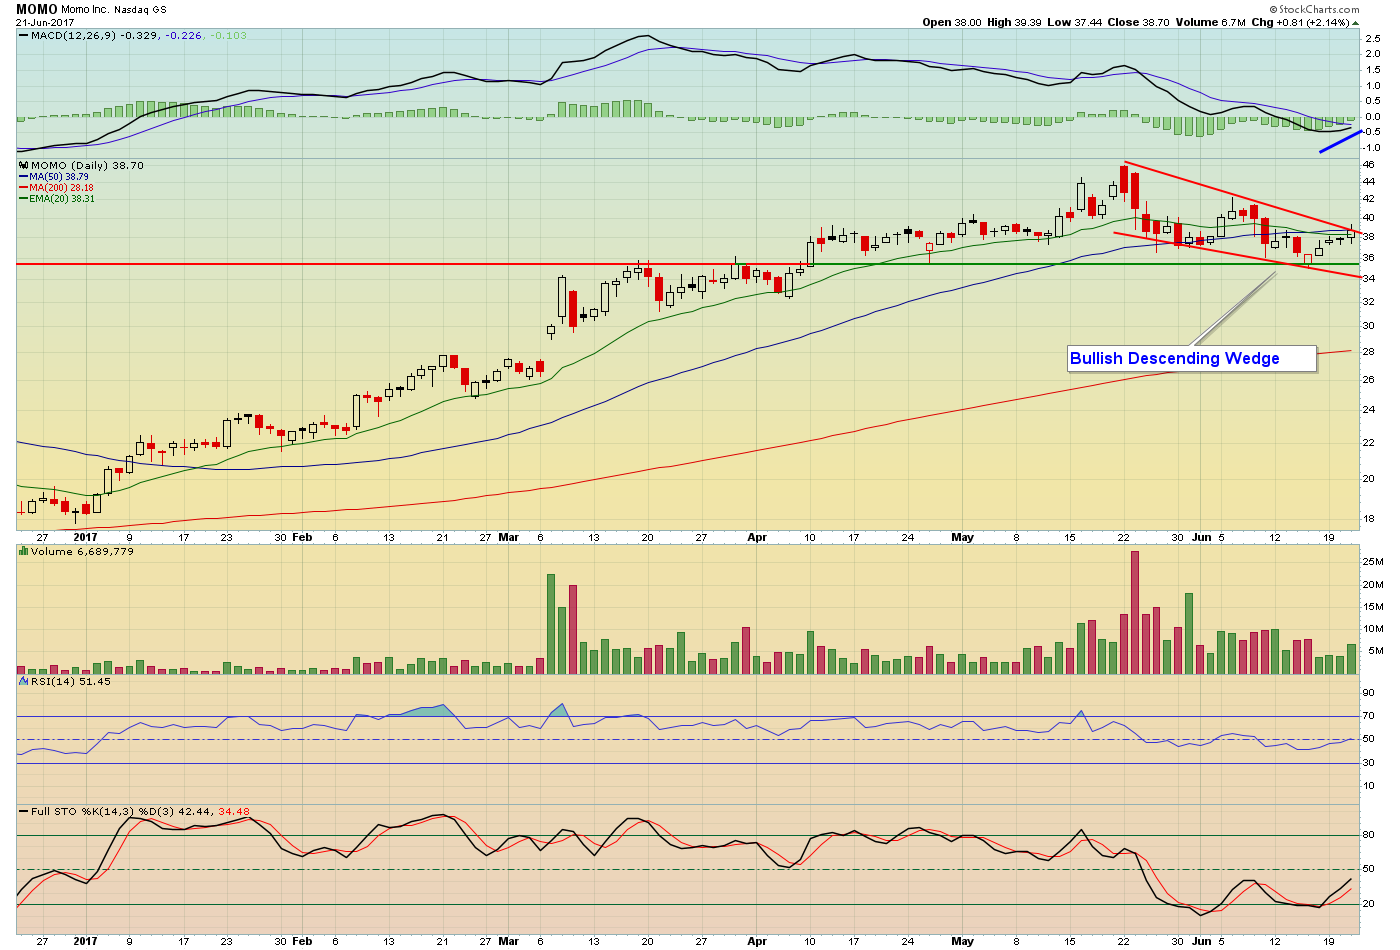
Task: Click the 'Nasdaq GS' exchange label
Action: click(x=140, y=9)
